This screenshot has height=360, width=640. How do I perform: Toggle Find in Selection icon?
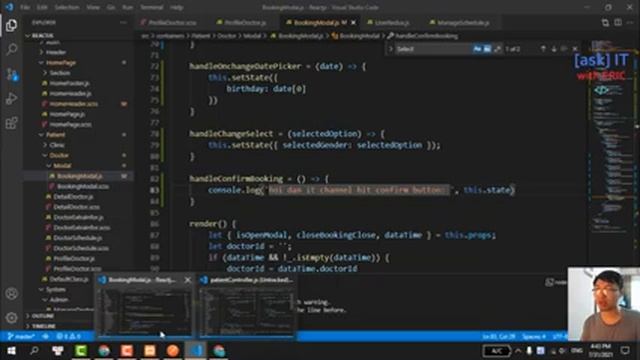click(x=564, y=49)
